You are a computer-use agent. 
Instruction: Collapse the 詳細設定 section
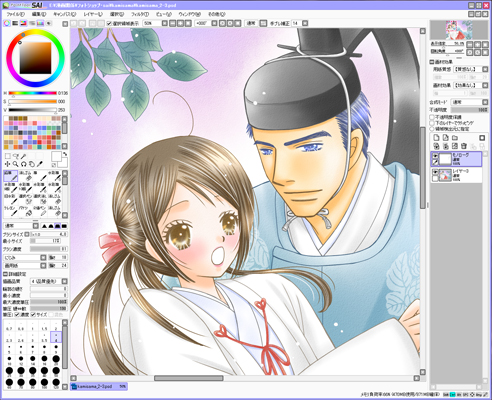pos(5,274)
